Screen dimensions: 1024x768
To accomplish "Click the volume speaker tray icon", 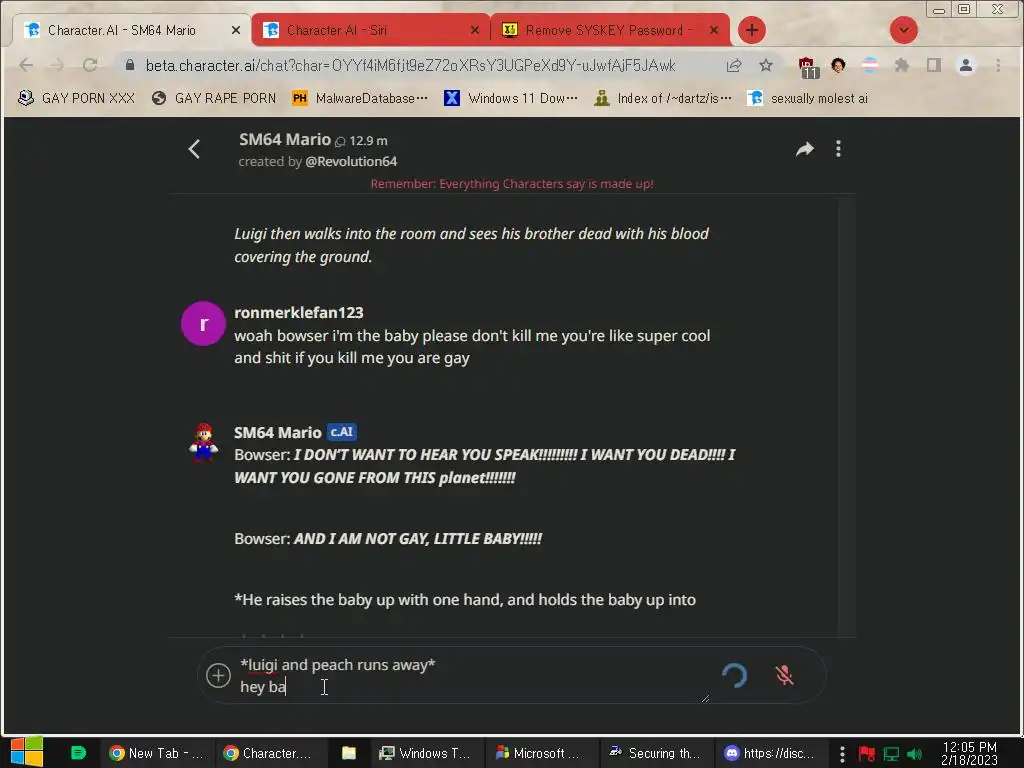I will (915, 754).
